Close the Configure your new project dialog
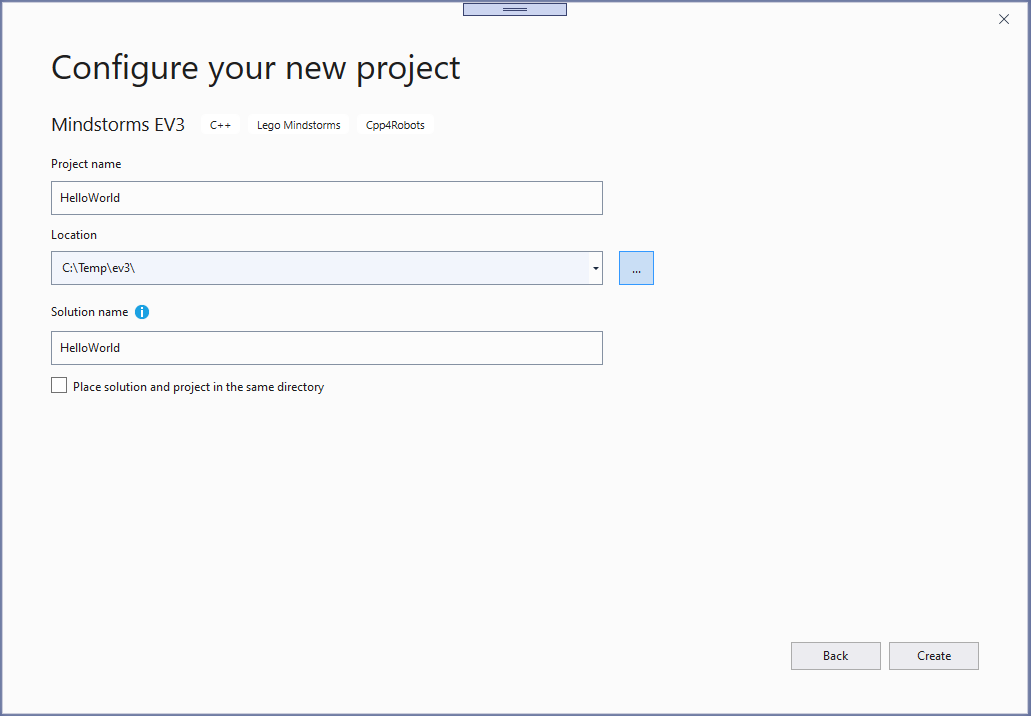This screenshot has height=716, width=1031. 1003,20
